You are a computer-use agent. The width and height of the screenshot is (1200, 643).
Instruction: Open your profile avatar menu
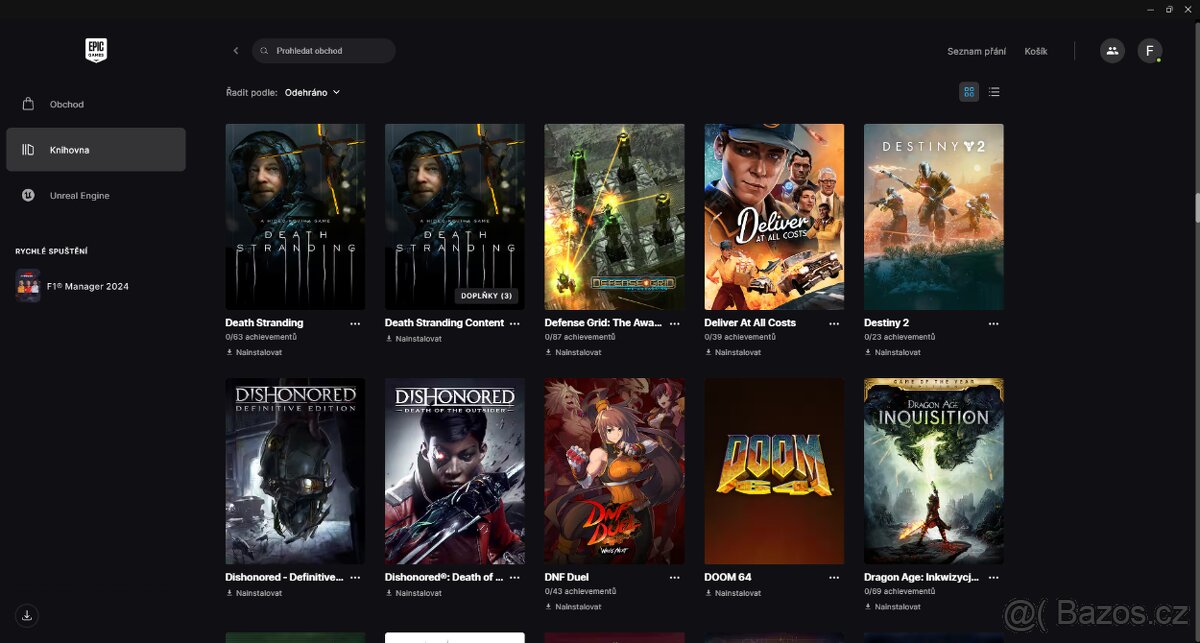click(x=1149, y=50)
